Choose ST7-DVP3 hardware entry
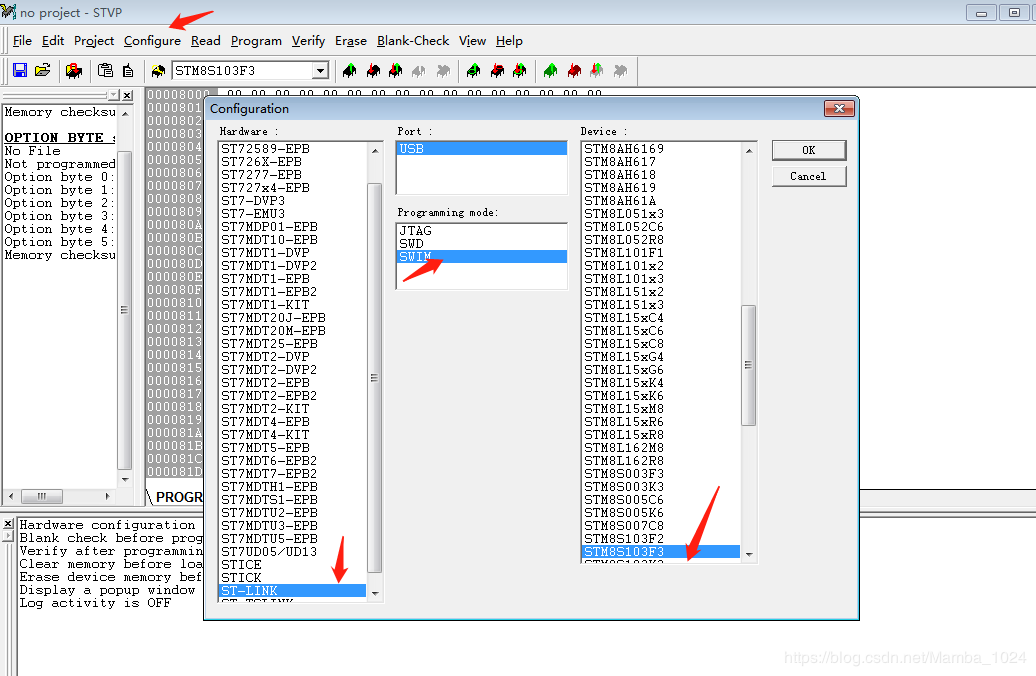 click(292, 201)
